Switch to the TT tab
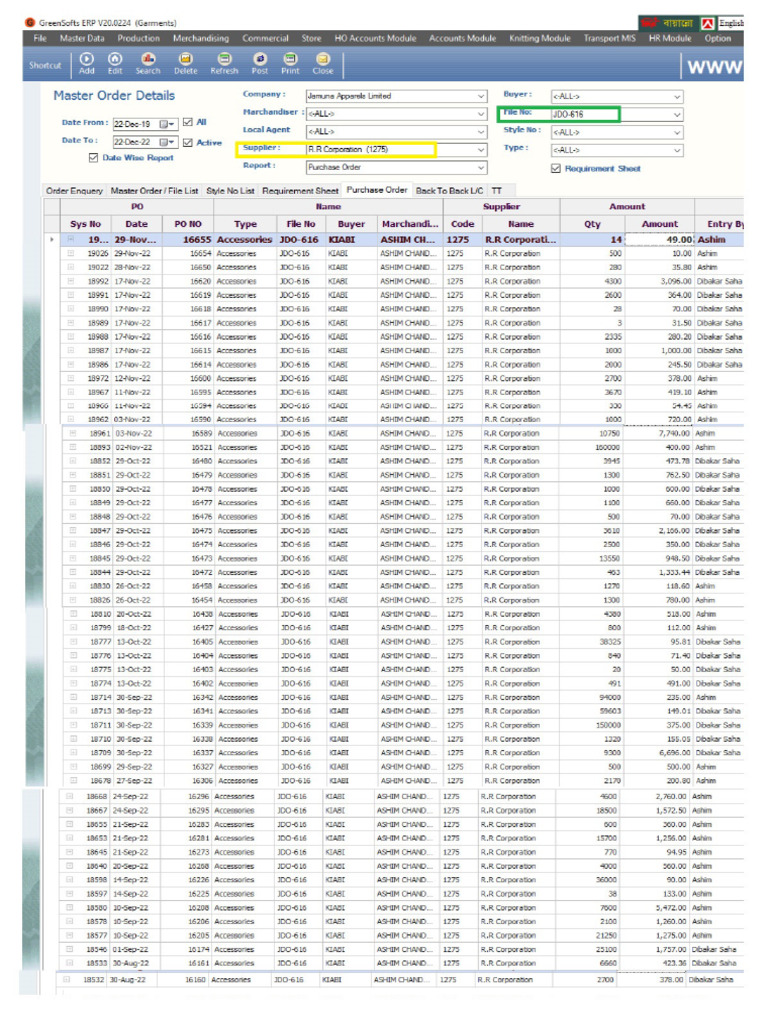The image size is (768, 1024). 497,191
